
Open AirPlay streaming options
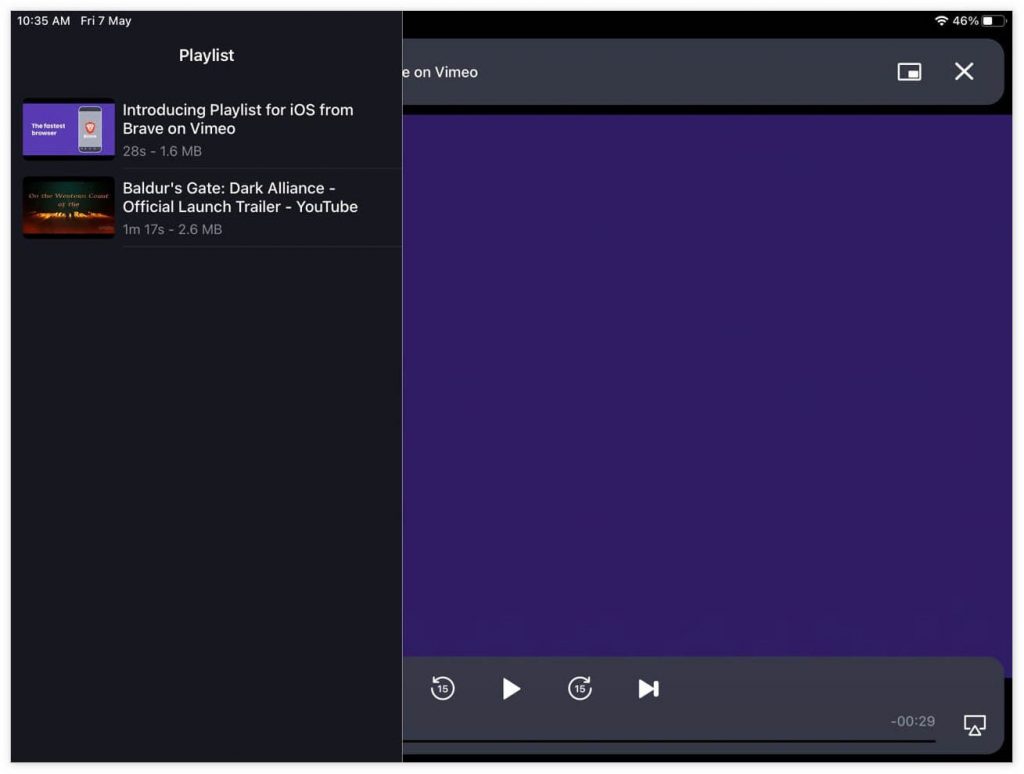(974, 725)
